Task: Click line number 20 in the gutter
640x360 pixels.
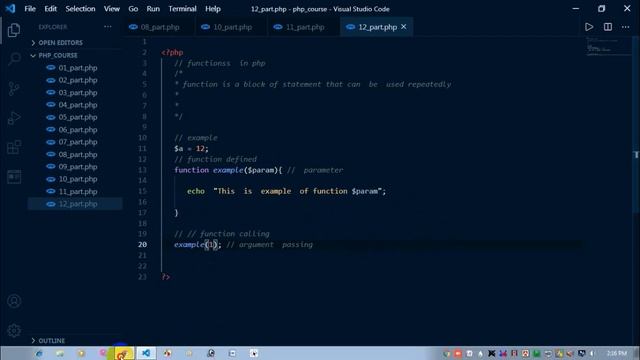Action: [142, 244]
